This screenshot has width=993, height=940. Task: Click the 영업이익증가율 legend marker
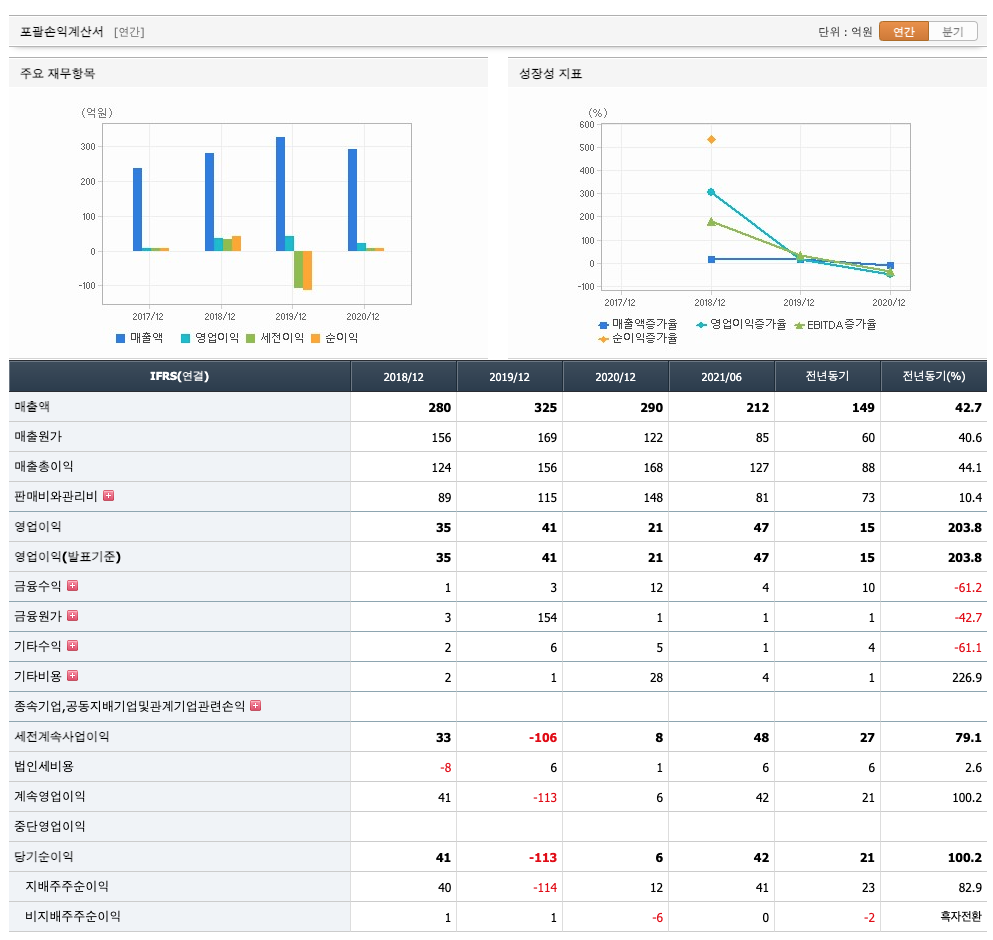[701, 325]
